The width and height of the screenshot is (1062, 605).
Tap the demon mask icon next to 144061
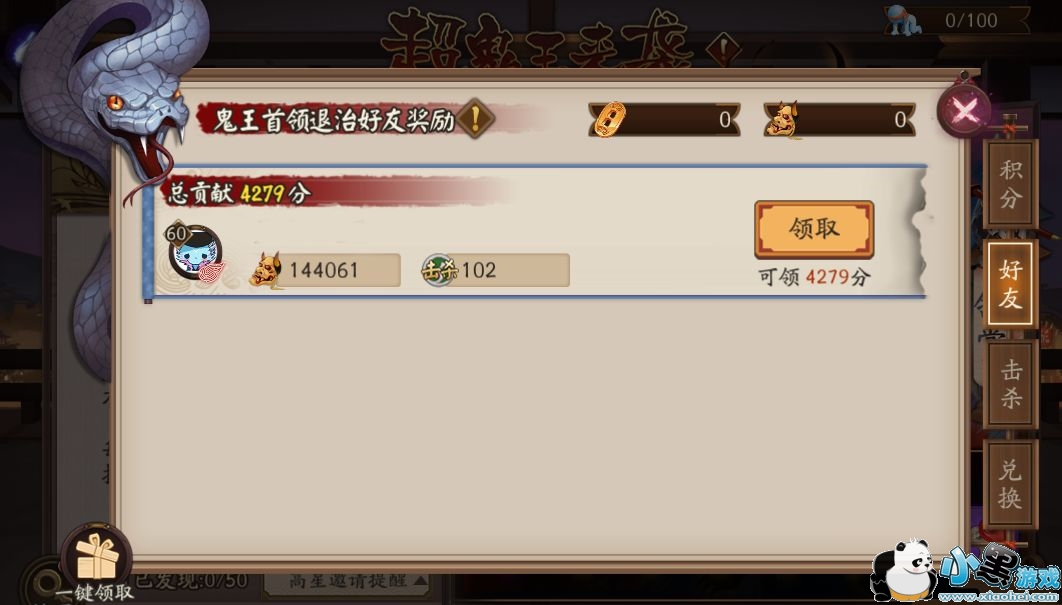tap(266, 270)
